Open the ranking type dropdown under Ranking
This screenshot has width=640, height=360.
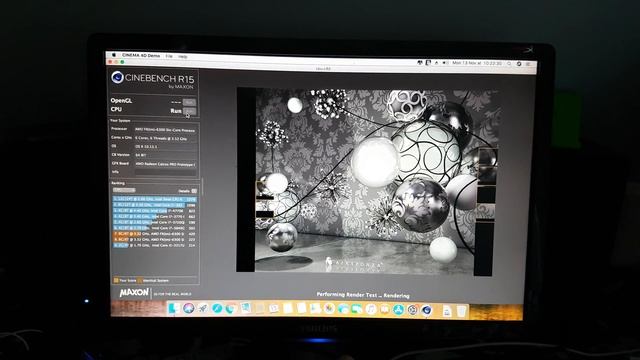point(124,190)
